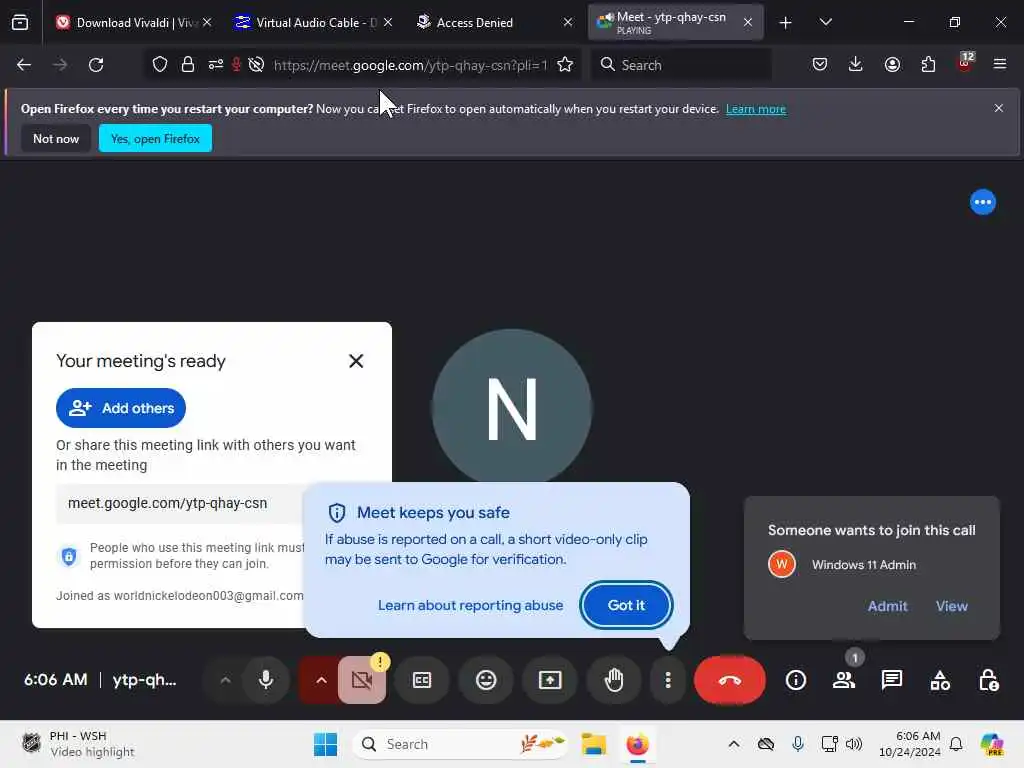Screen dimensions: 1024x768
Task: Click the Not now button
Action: 56,138
